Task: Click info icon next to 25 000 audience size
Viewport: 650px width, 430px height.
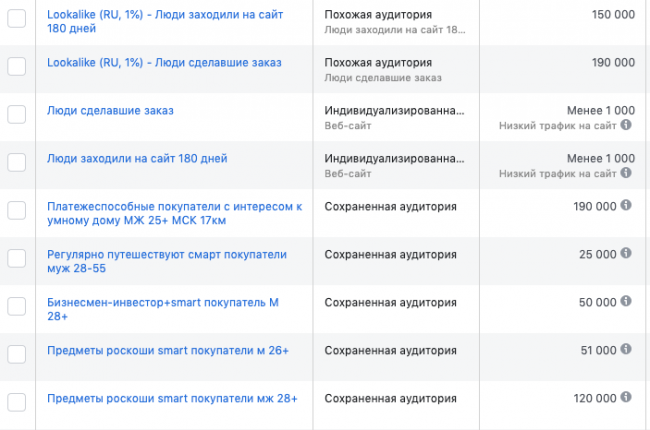Action: [626, 253]
